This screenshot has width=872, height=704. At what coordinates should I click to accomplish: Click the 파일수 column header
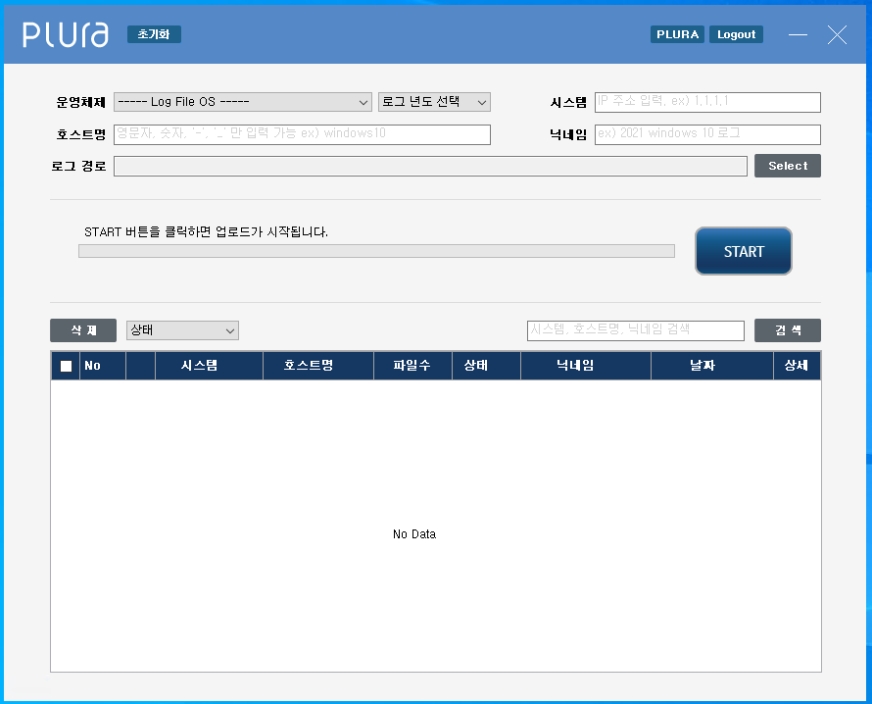(412, 366)
